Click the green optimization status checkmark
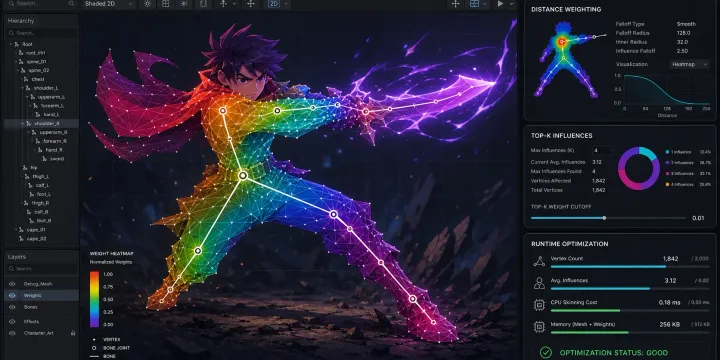The width and height of the screenshot is (720, 360). click(546, 353)
